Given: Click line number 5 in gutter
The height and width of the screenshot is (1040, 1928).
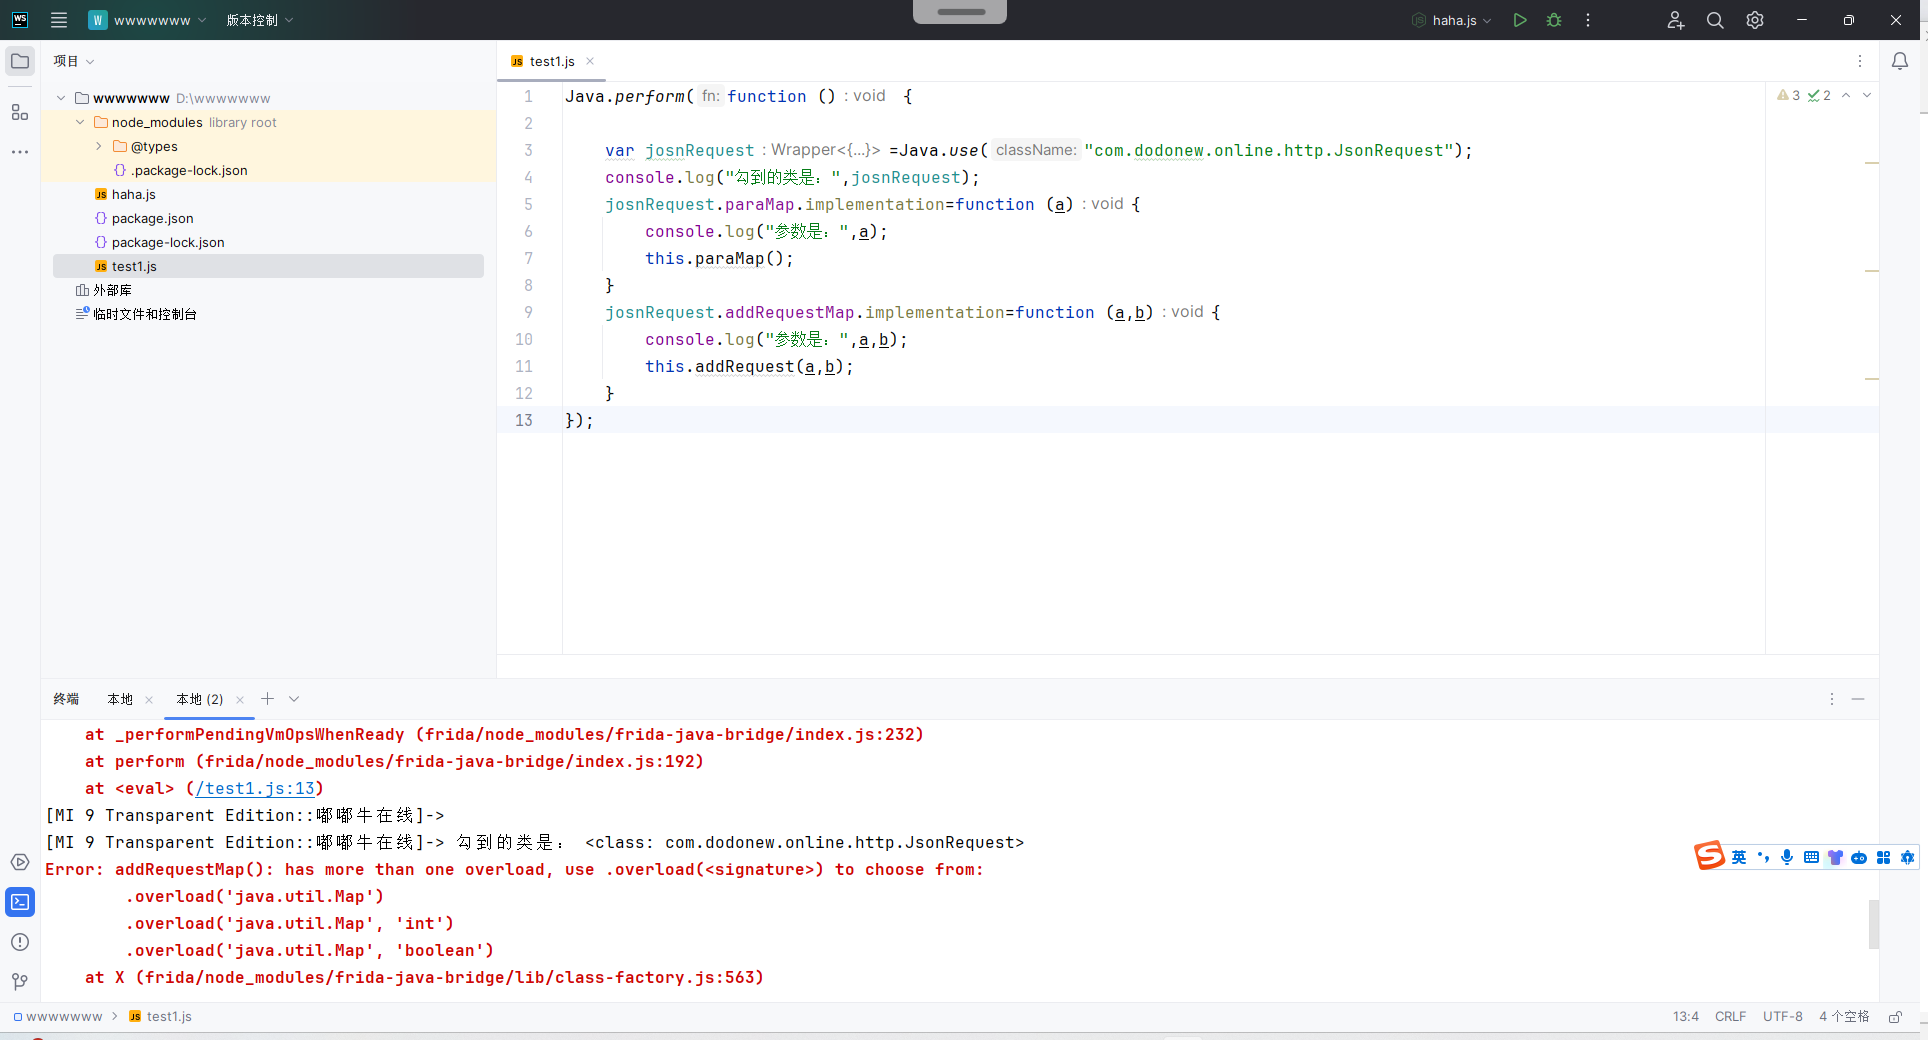Looking at the screenshot, I should 528,204.
